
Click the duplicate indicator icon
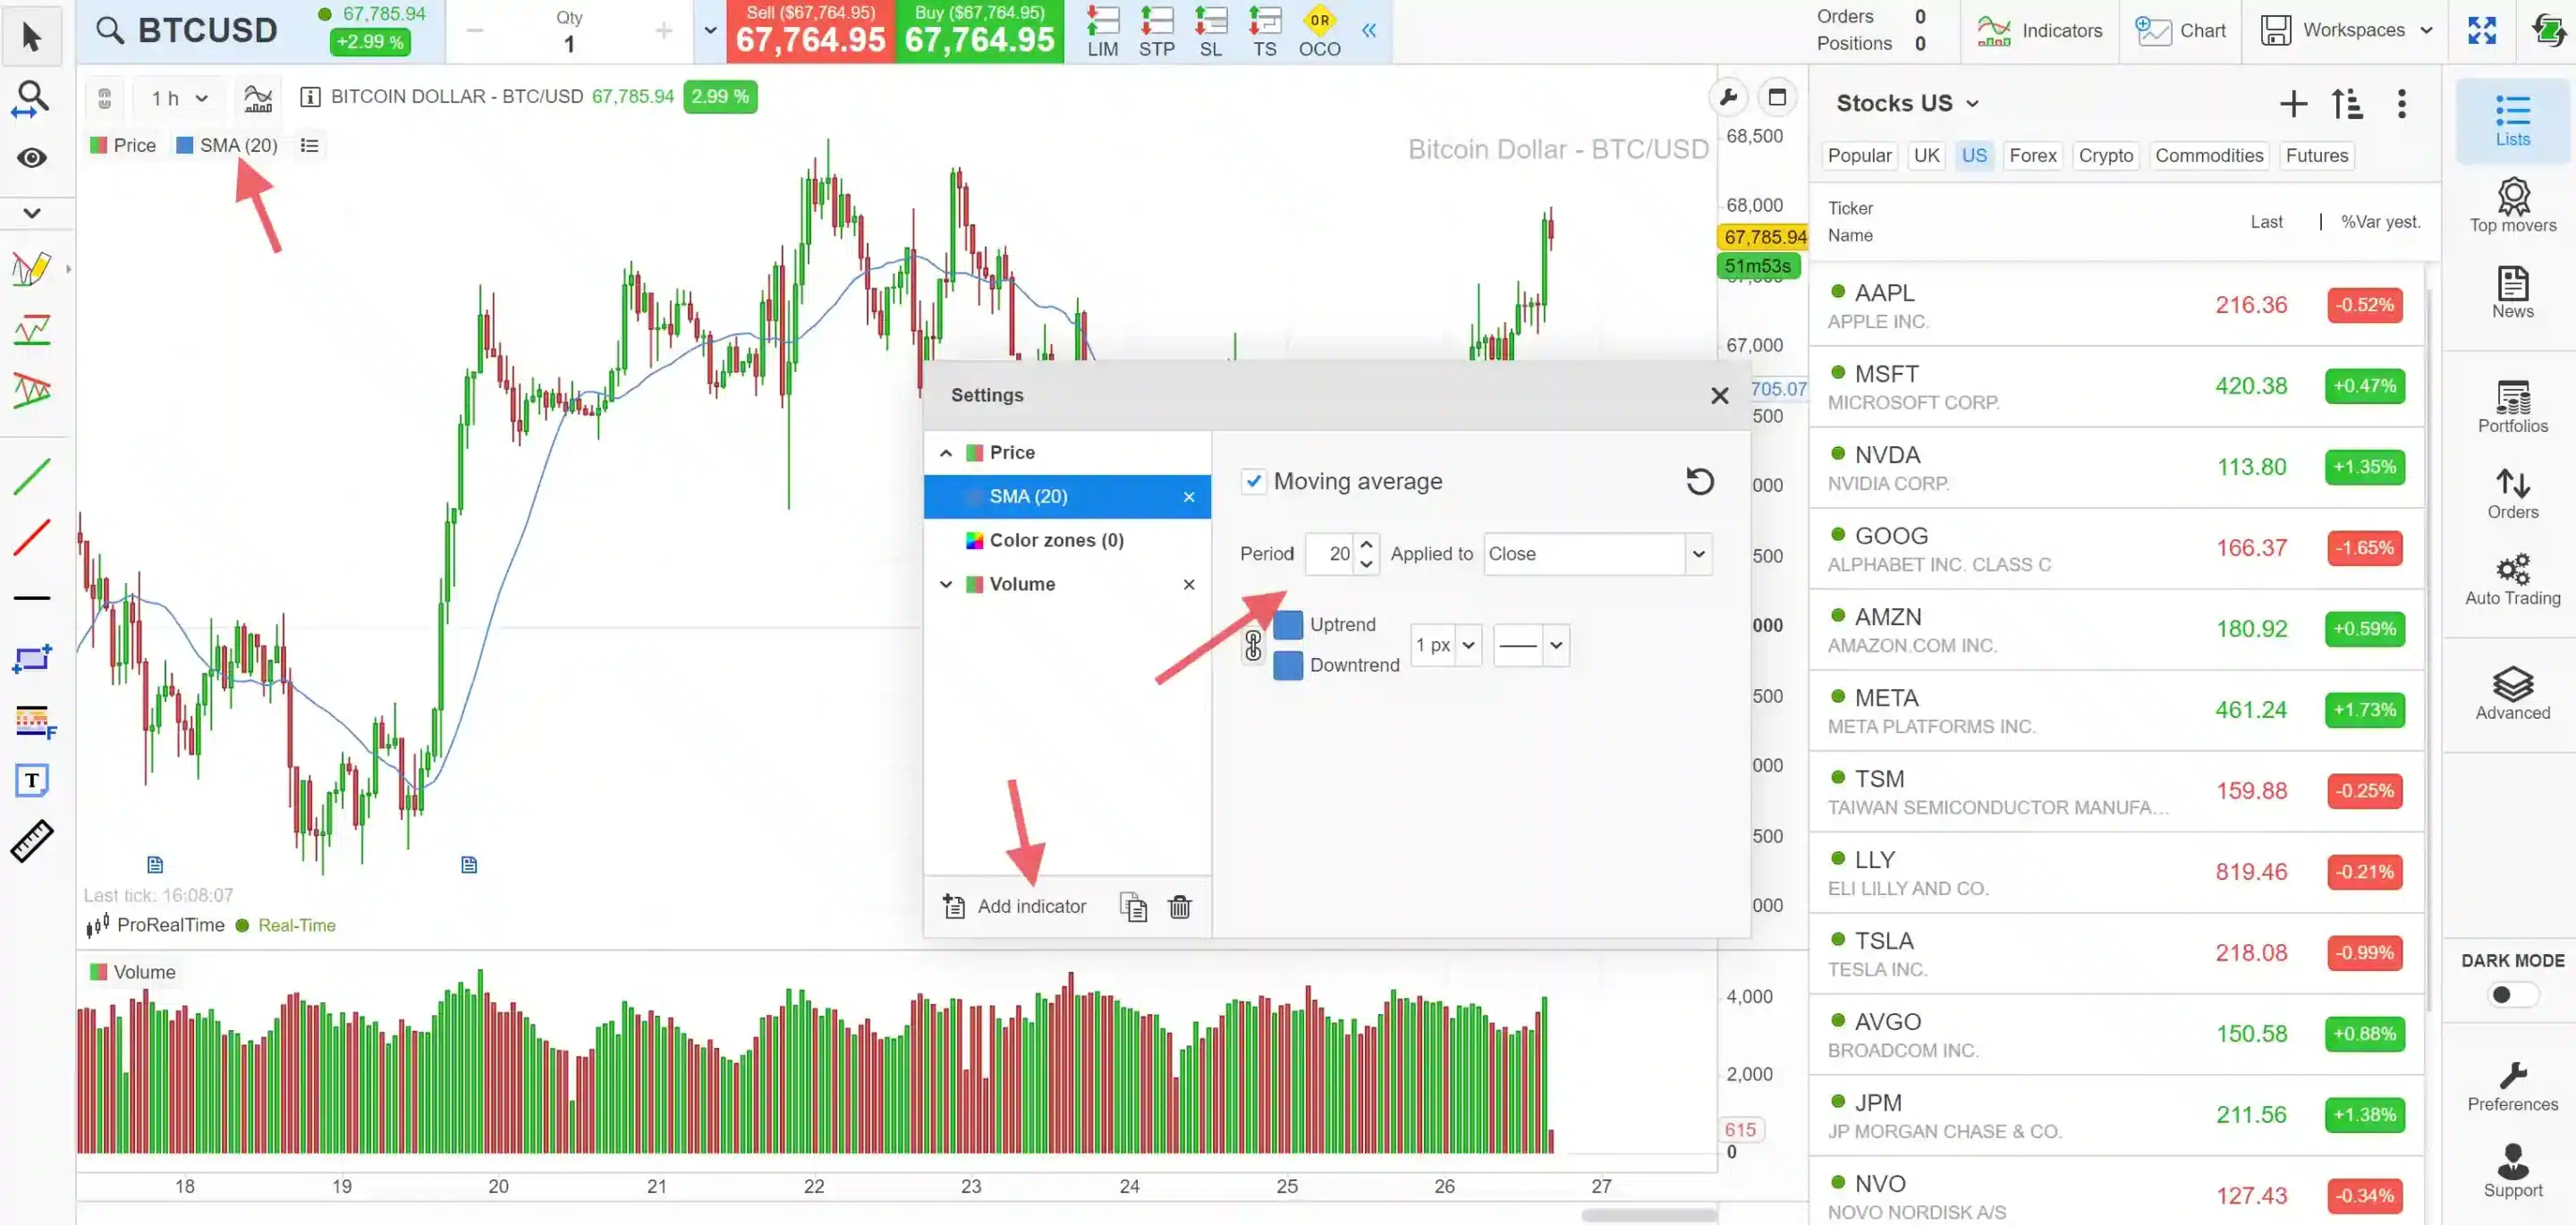click(x=1132, y=906)
